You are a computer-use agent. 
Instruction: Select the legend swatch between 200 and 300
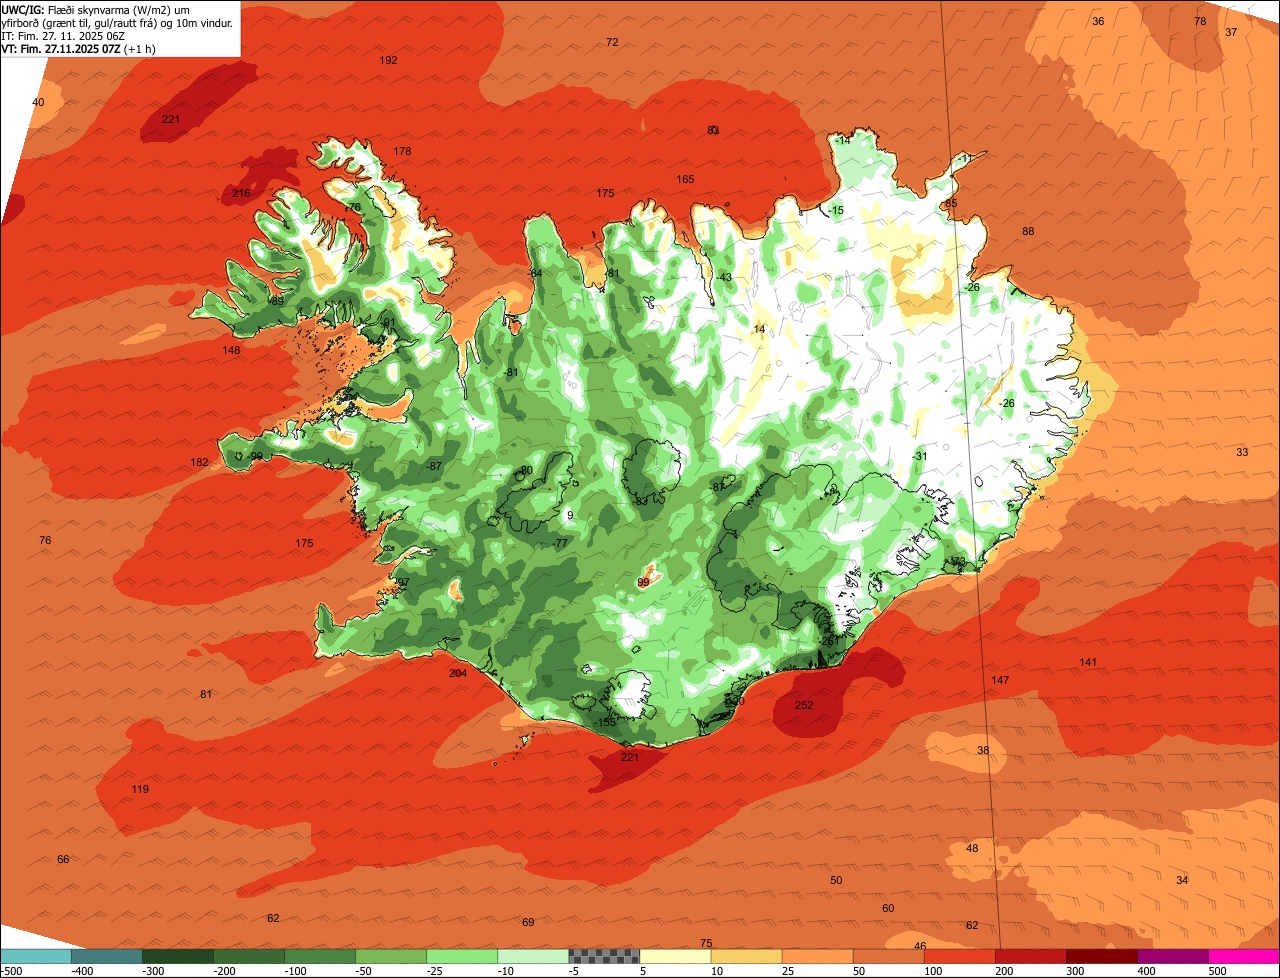(1030, 956)
